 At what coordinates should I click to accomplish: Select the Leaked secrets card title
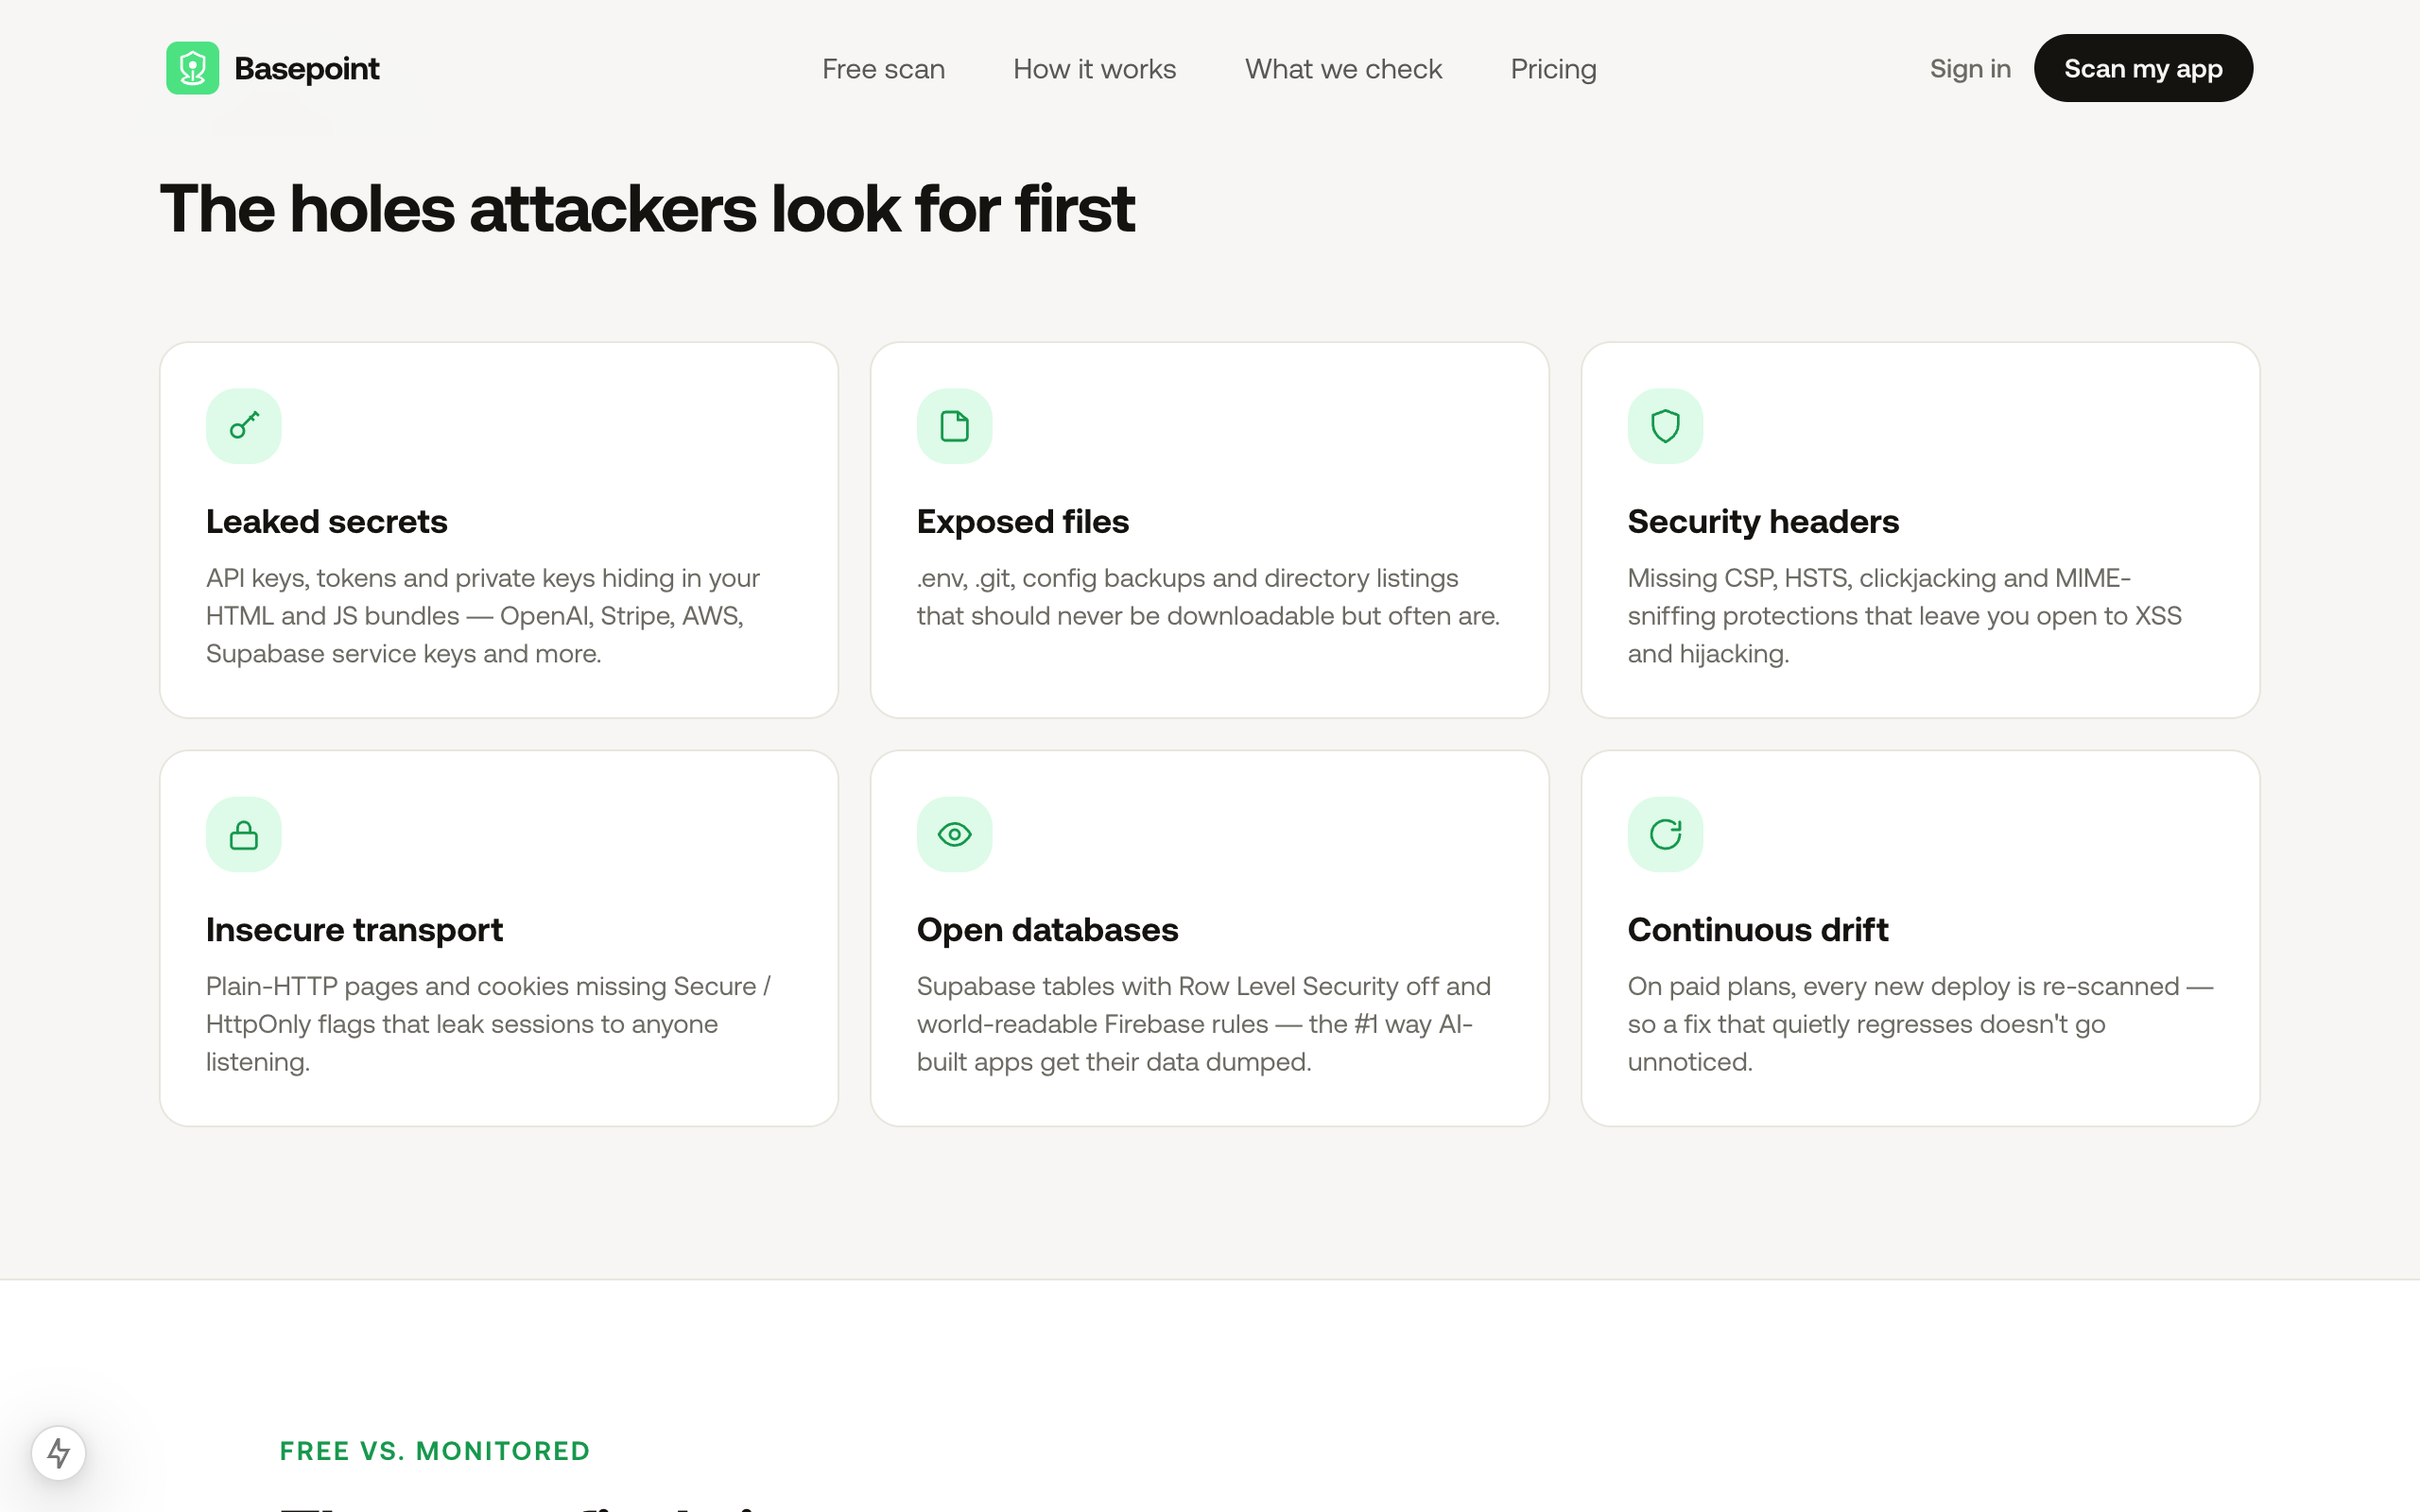pos(327,521)
